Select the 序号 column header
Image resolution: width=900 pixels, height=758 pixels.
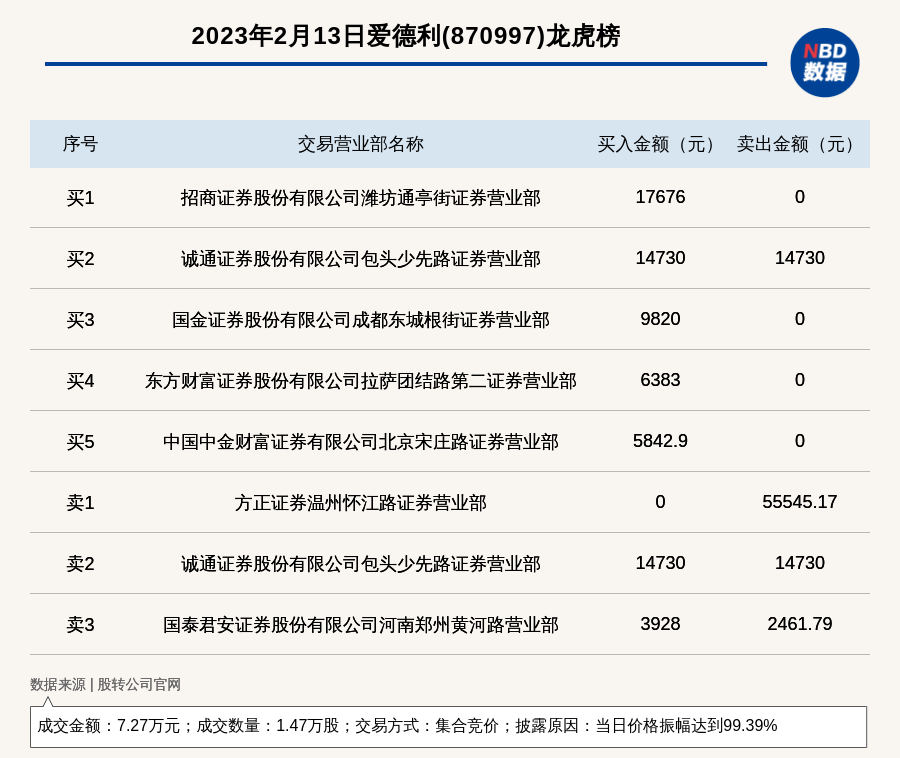coord(80,144)
